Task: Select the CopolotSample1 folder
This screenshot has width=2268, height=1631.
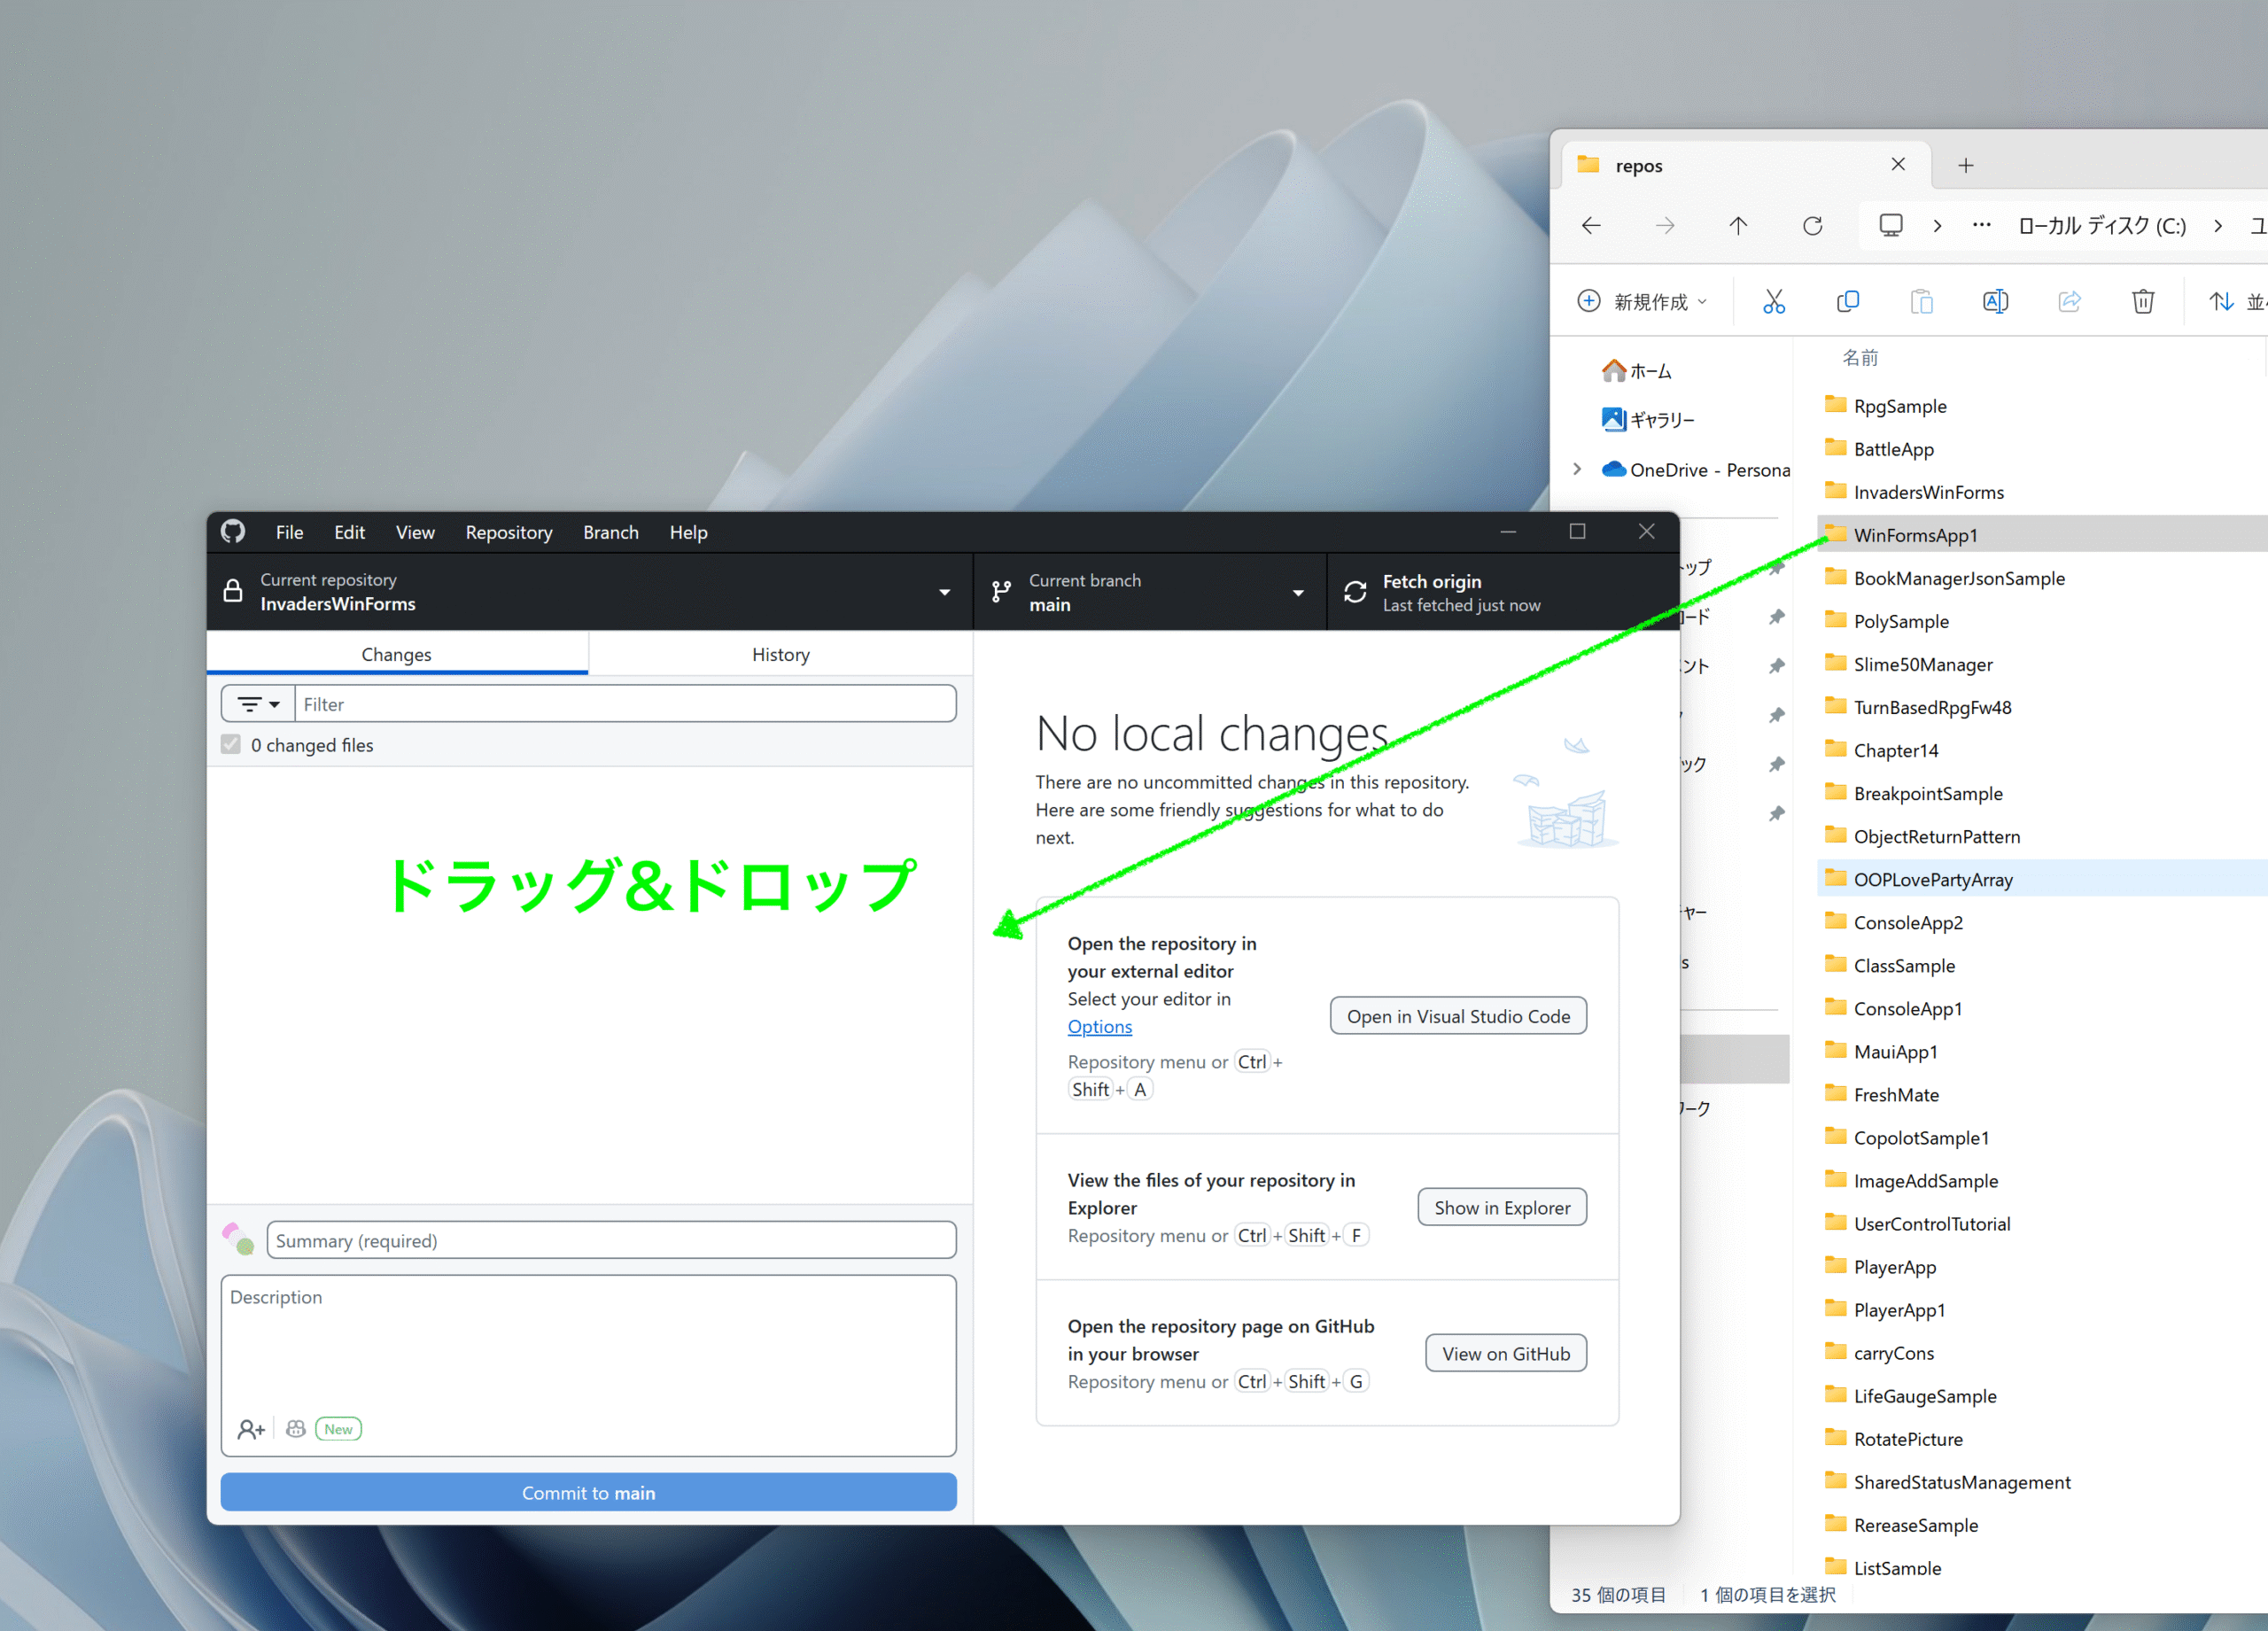Action: [x=1921, y=1138]
